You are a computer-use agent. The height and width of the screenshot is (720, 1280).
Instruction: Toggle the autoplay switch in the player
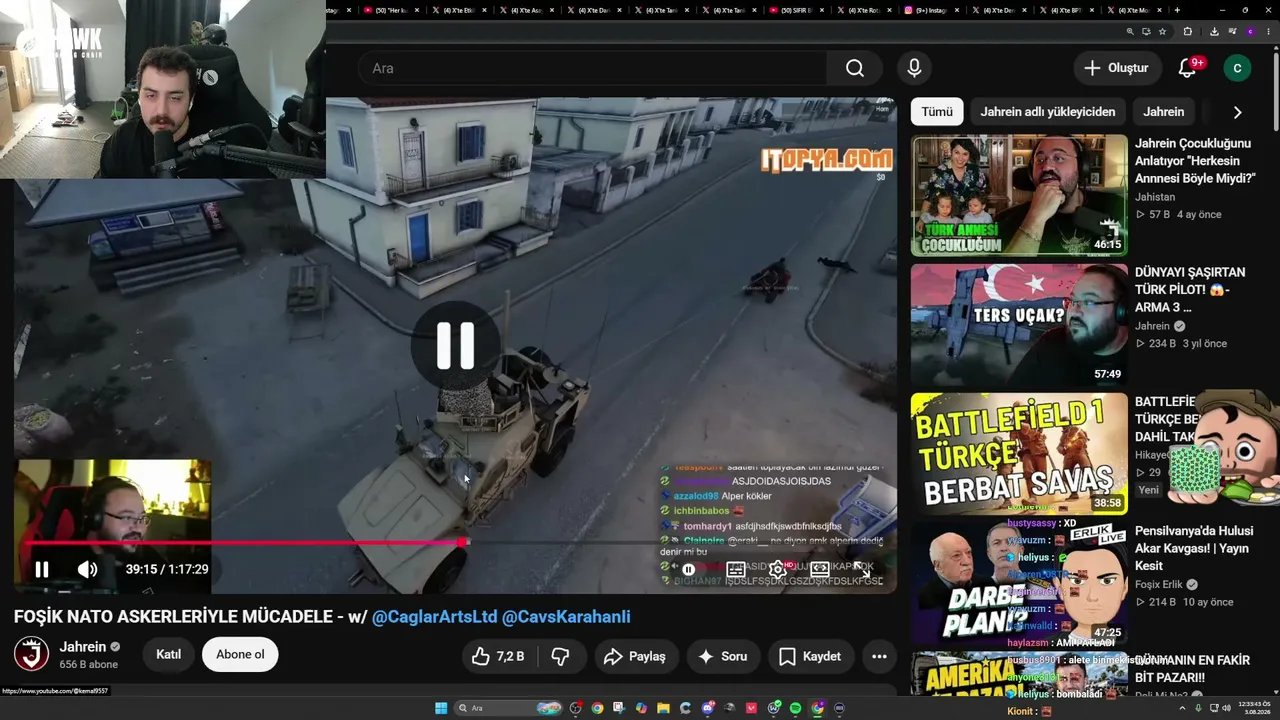pos(688,569)
